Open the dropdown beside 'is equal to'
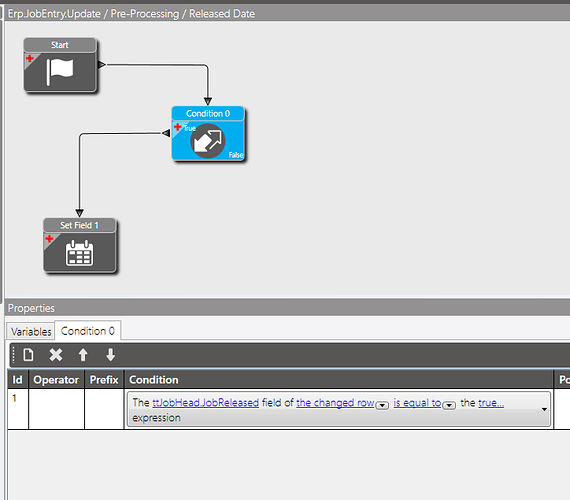 pyautogui.click(x=449, y=405)
